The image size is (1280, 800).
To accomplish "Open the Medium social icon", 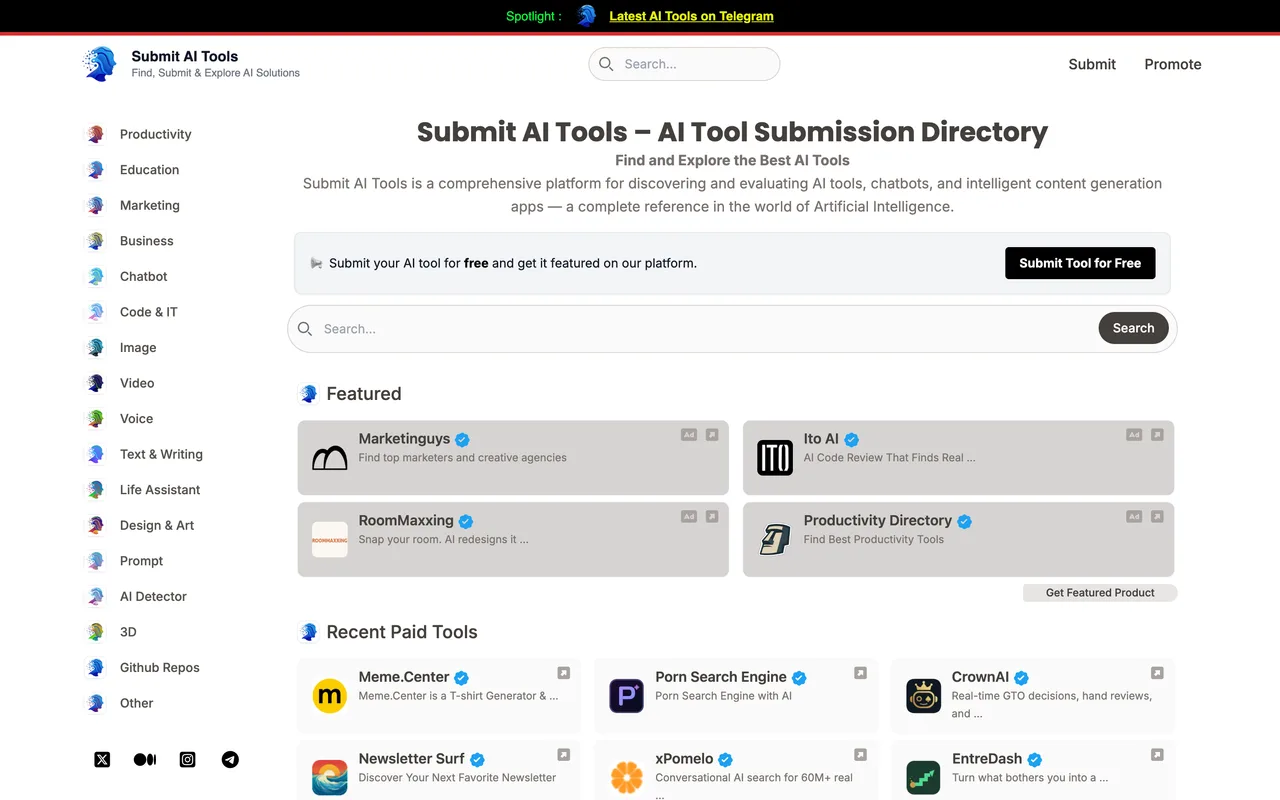I will coord(145,760).
